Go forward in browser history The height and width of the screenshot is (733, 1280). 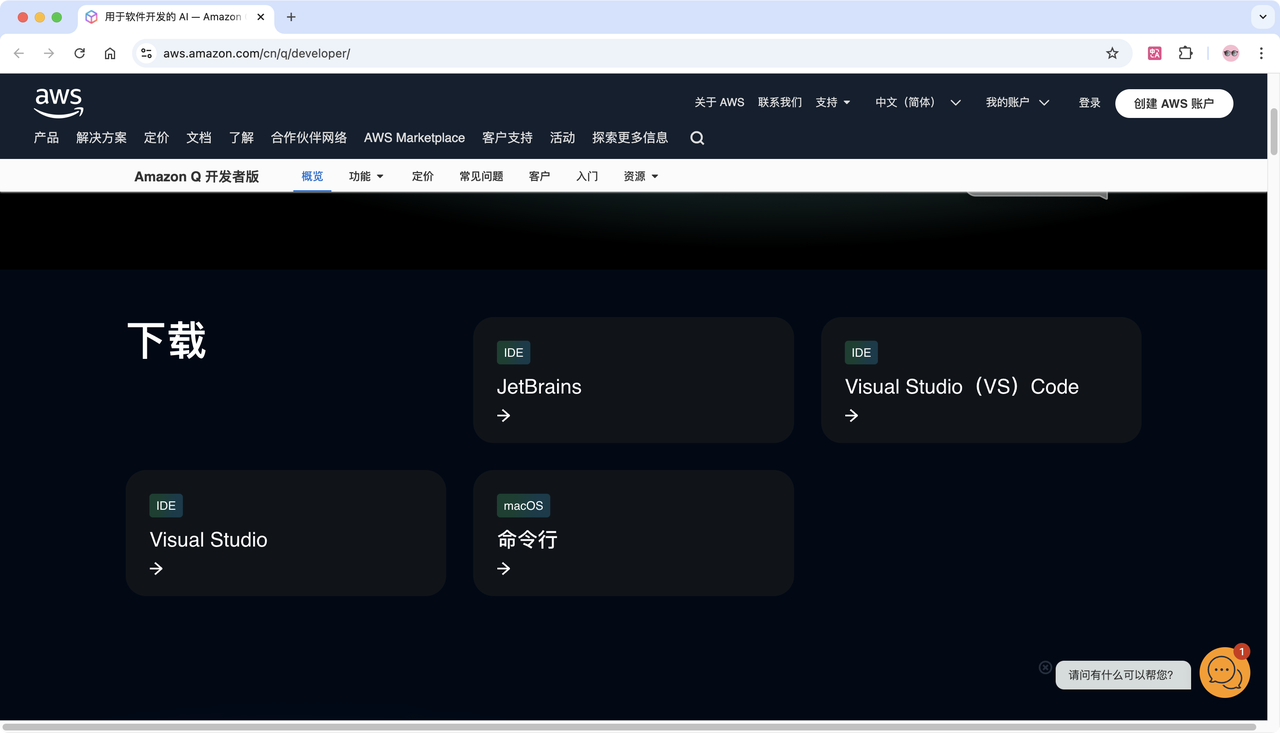pos(49,53)
